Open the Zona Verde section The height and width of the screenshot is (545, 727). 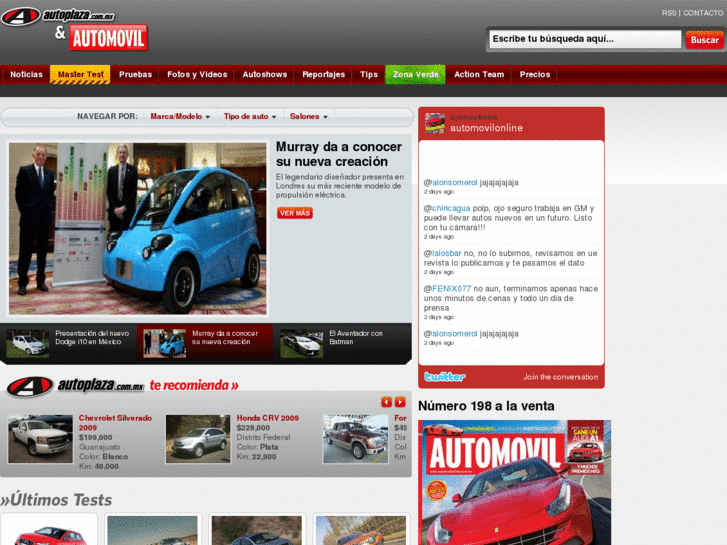[415, 74]
